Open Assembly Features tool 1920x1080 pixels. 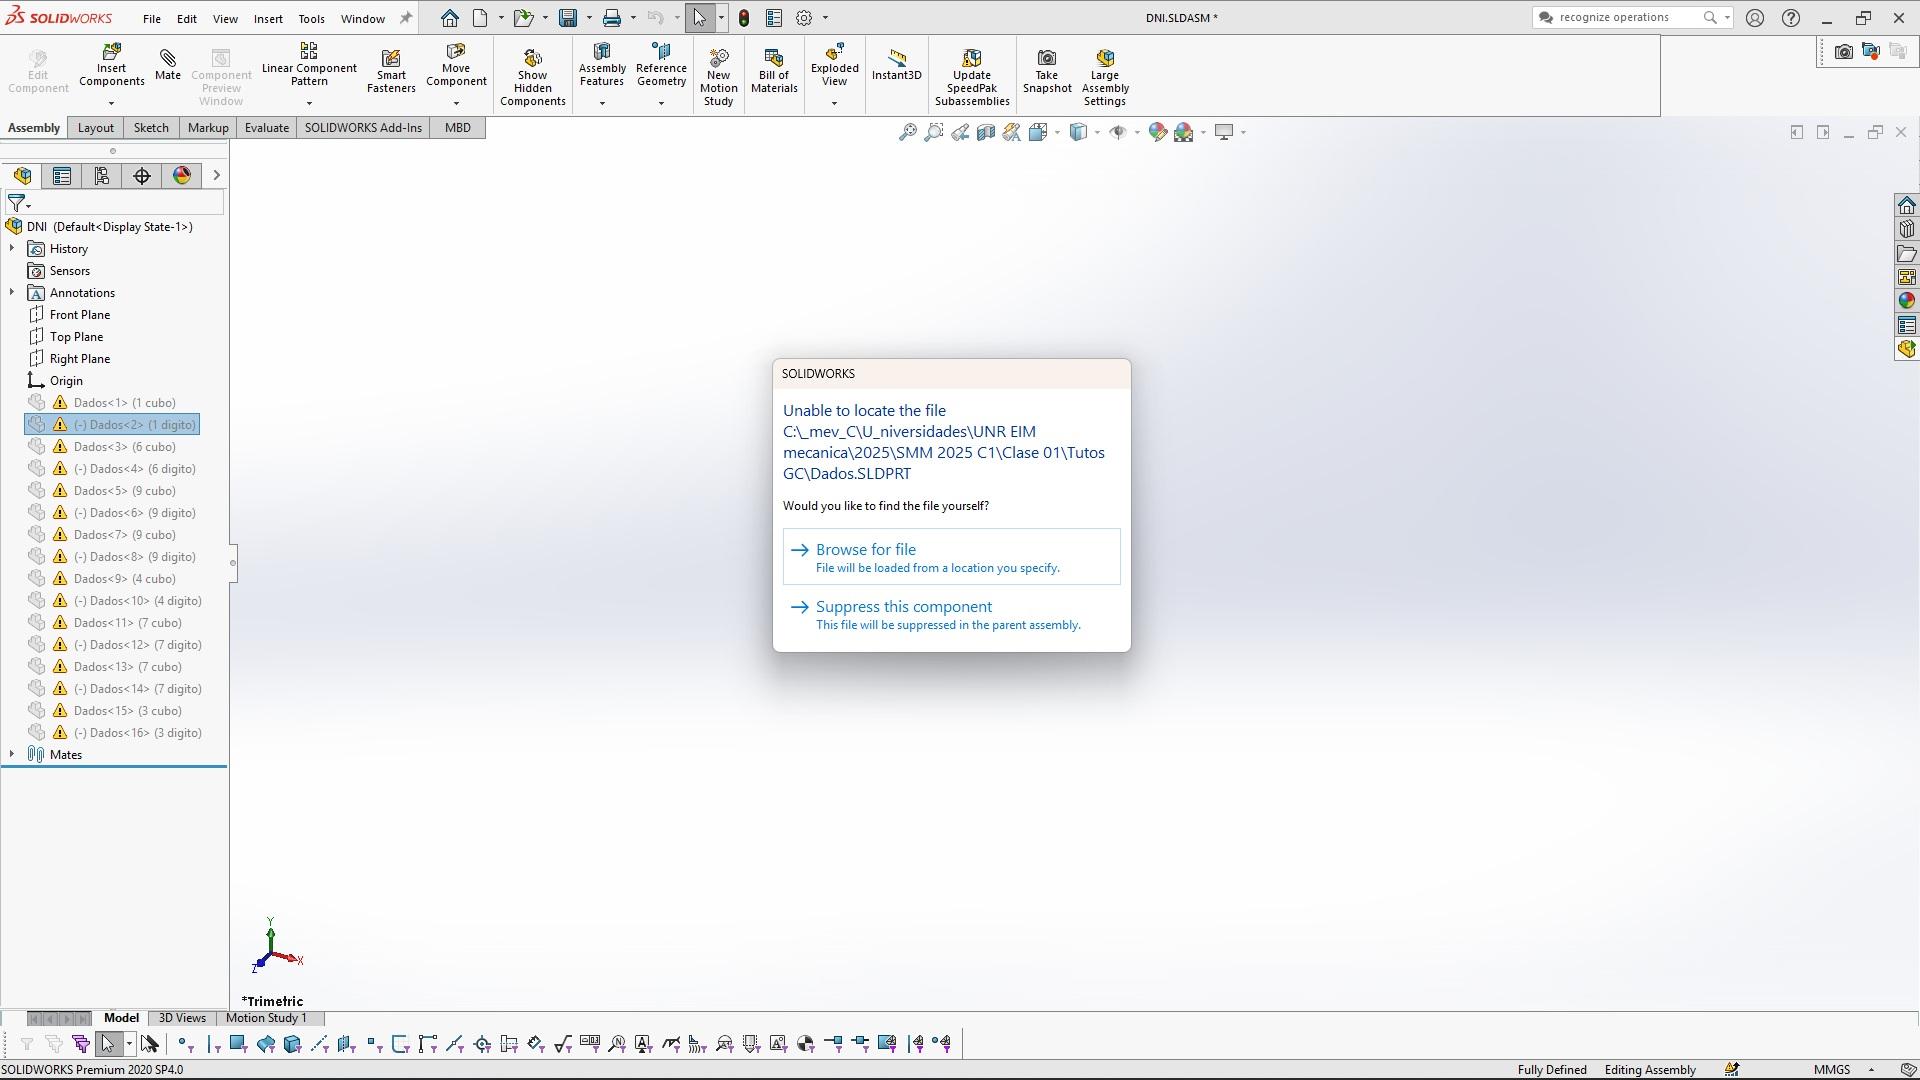(x=602, y=66)
